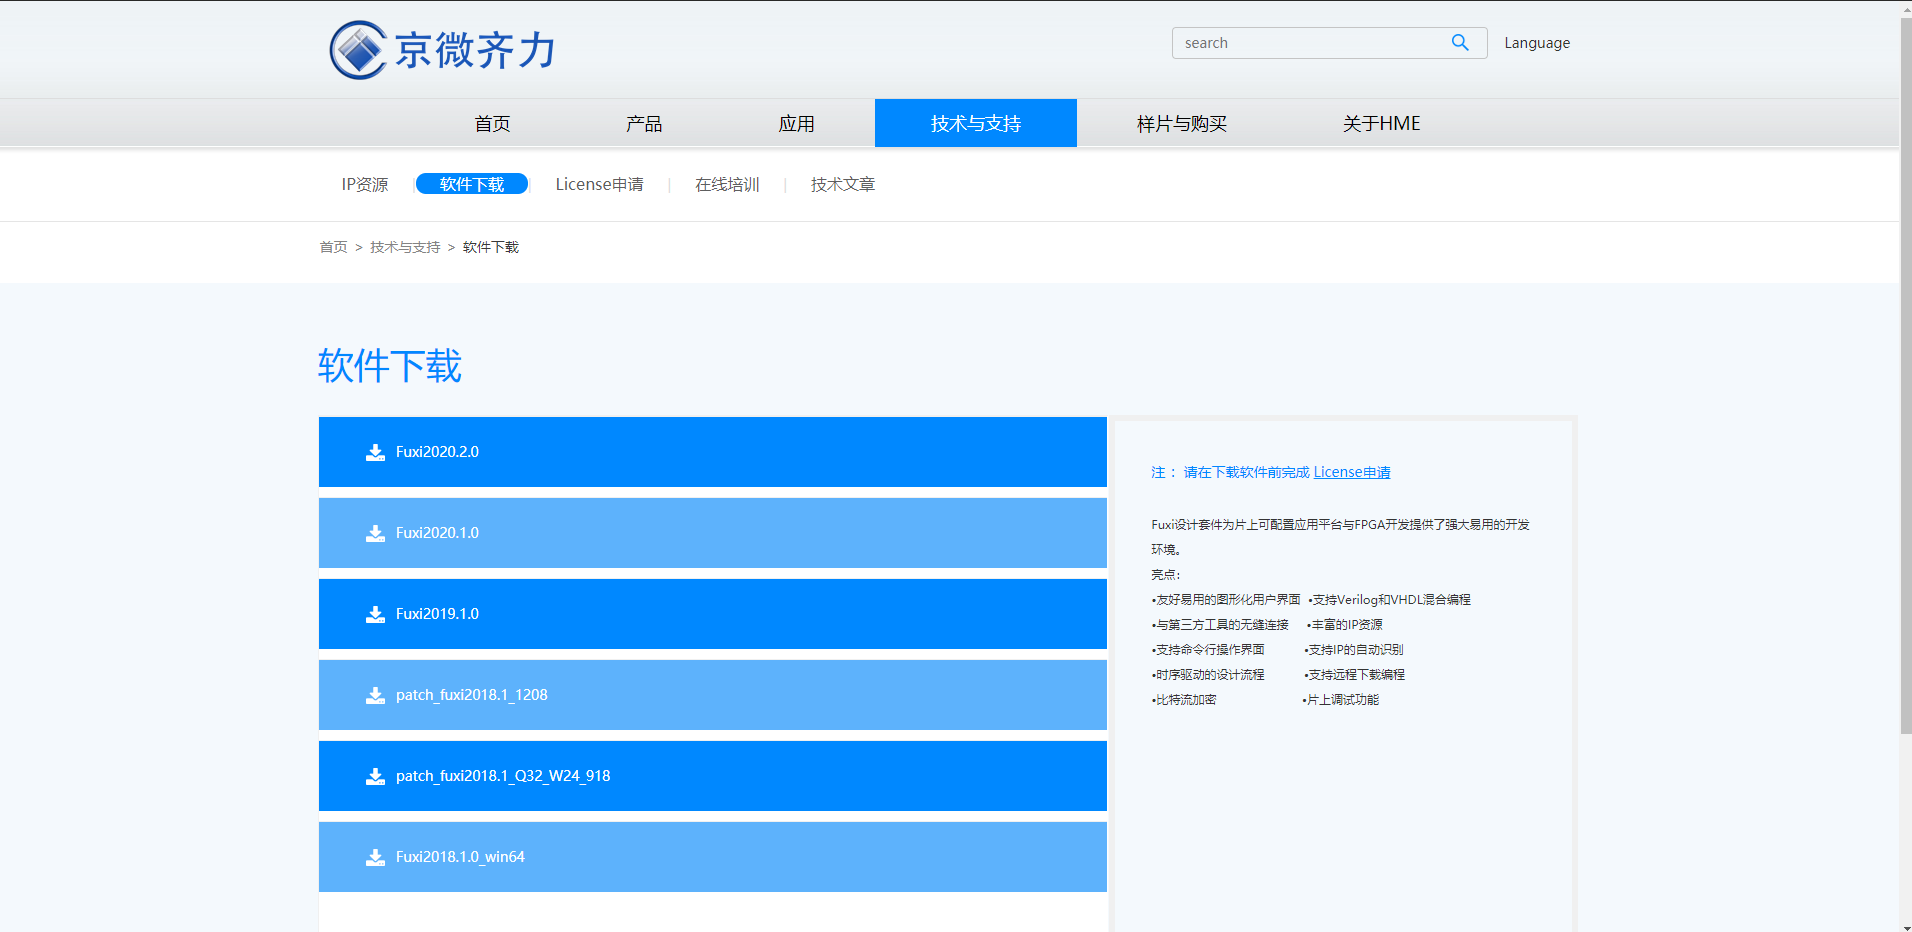Open the Language selector
The width and height of the screenshot is (1912, 932).
(x=1536, y=42)
